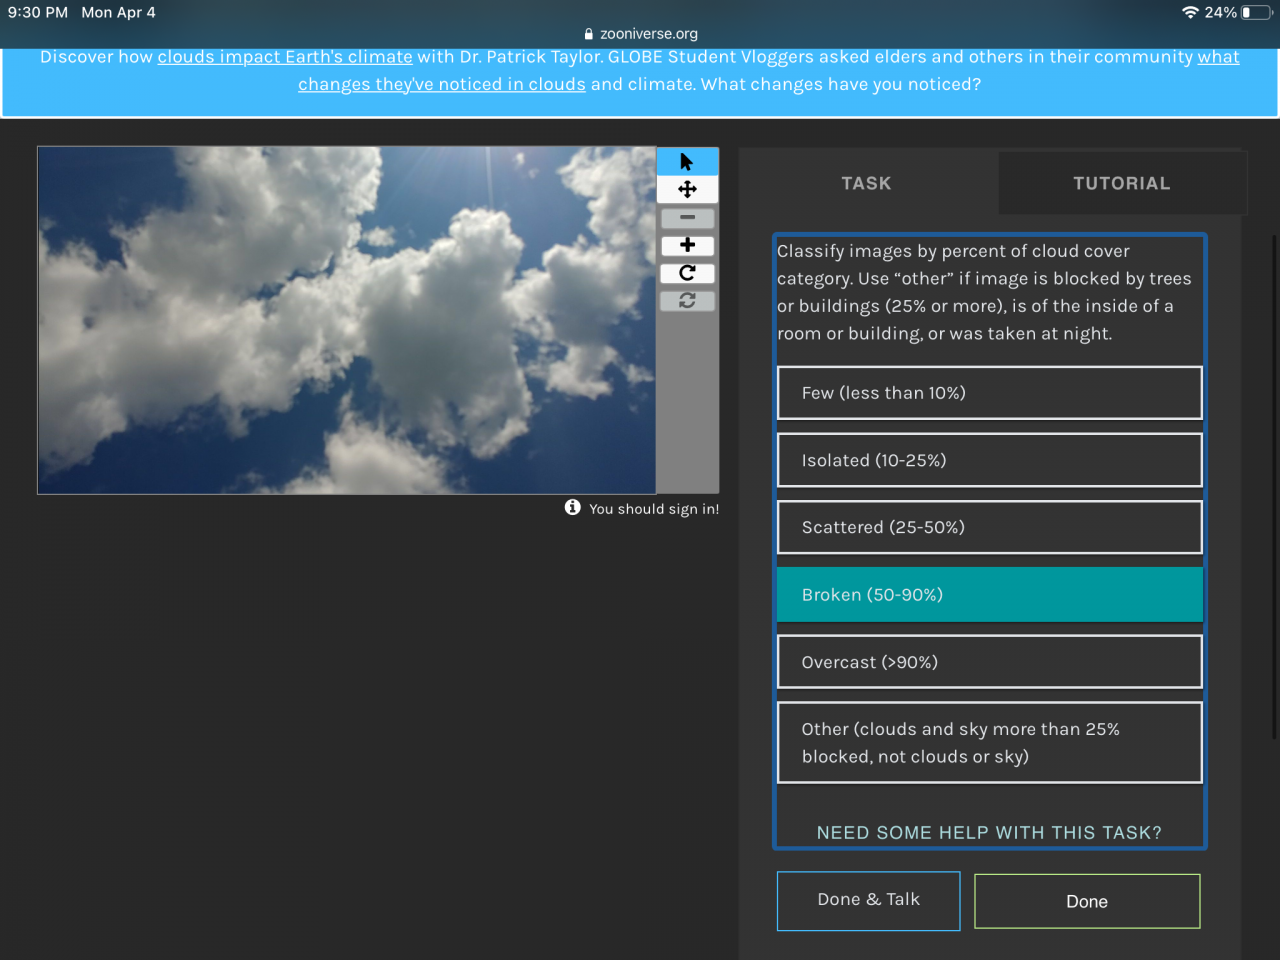Screen dimensions: 1280x960
Task: Click the sign-in info icon
Action: coord(572,508)
